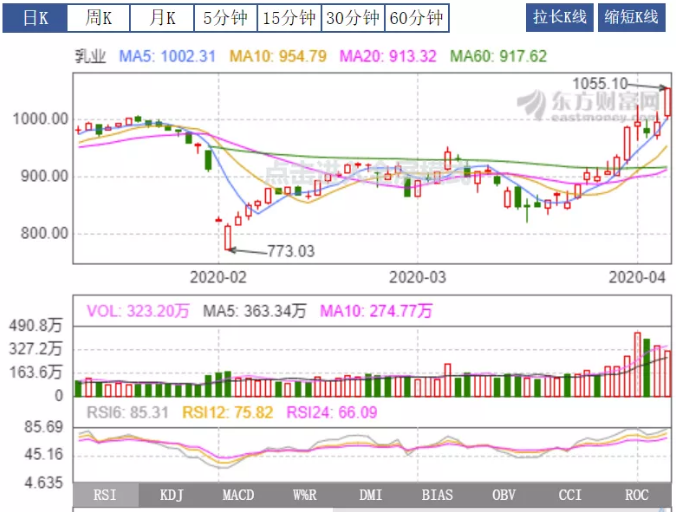This screenshot has height=515, width=676.
Task: Select the 日K daily chart tab
Action: tap(35, 18)
